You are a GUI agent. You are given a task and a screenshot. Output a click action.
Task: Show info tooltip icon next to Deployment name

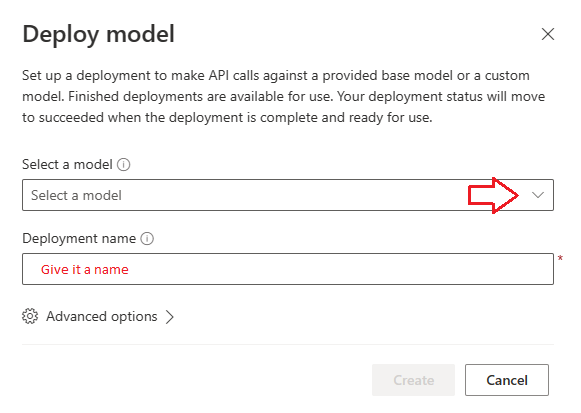[147, 239]
